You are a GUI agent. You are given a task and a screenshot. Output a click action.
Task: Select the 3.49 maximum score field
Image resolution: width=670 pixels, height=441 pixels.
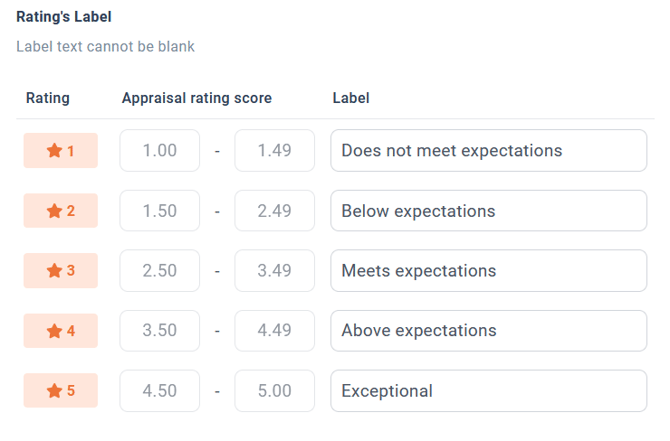(x=274, y=270)
